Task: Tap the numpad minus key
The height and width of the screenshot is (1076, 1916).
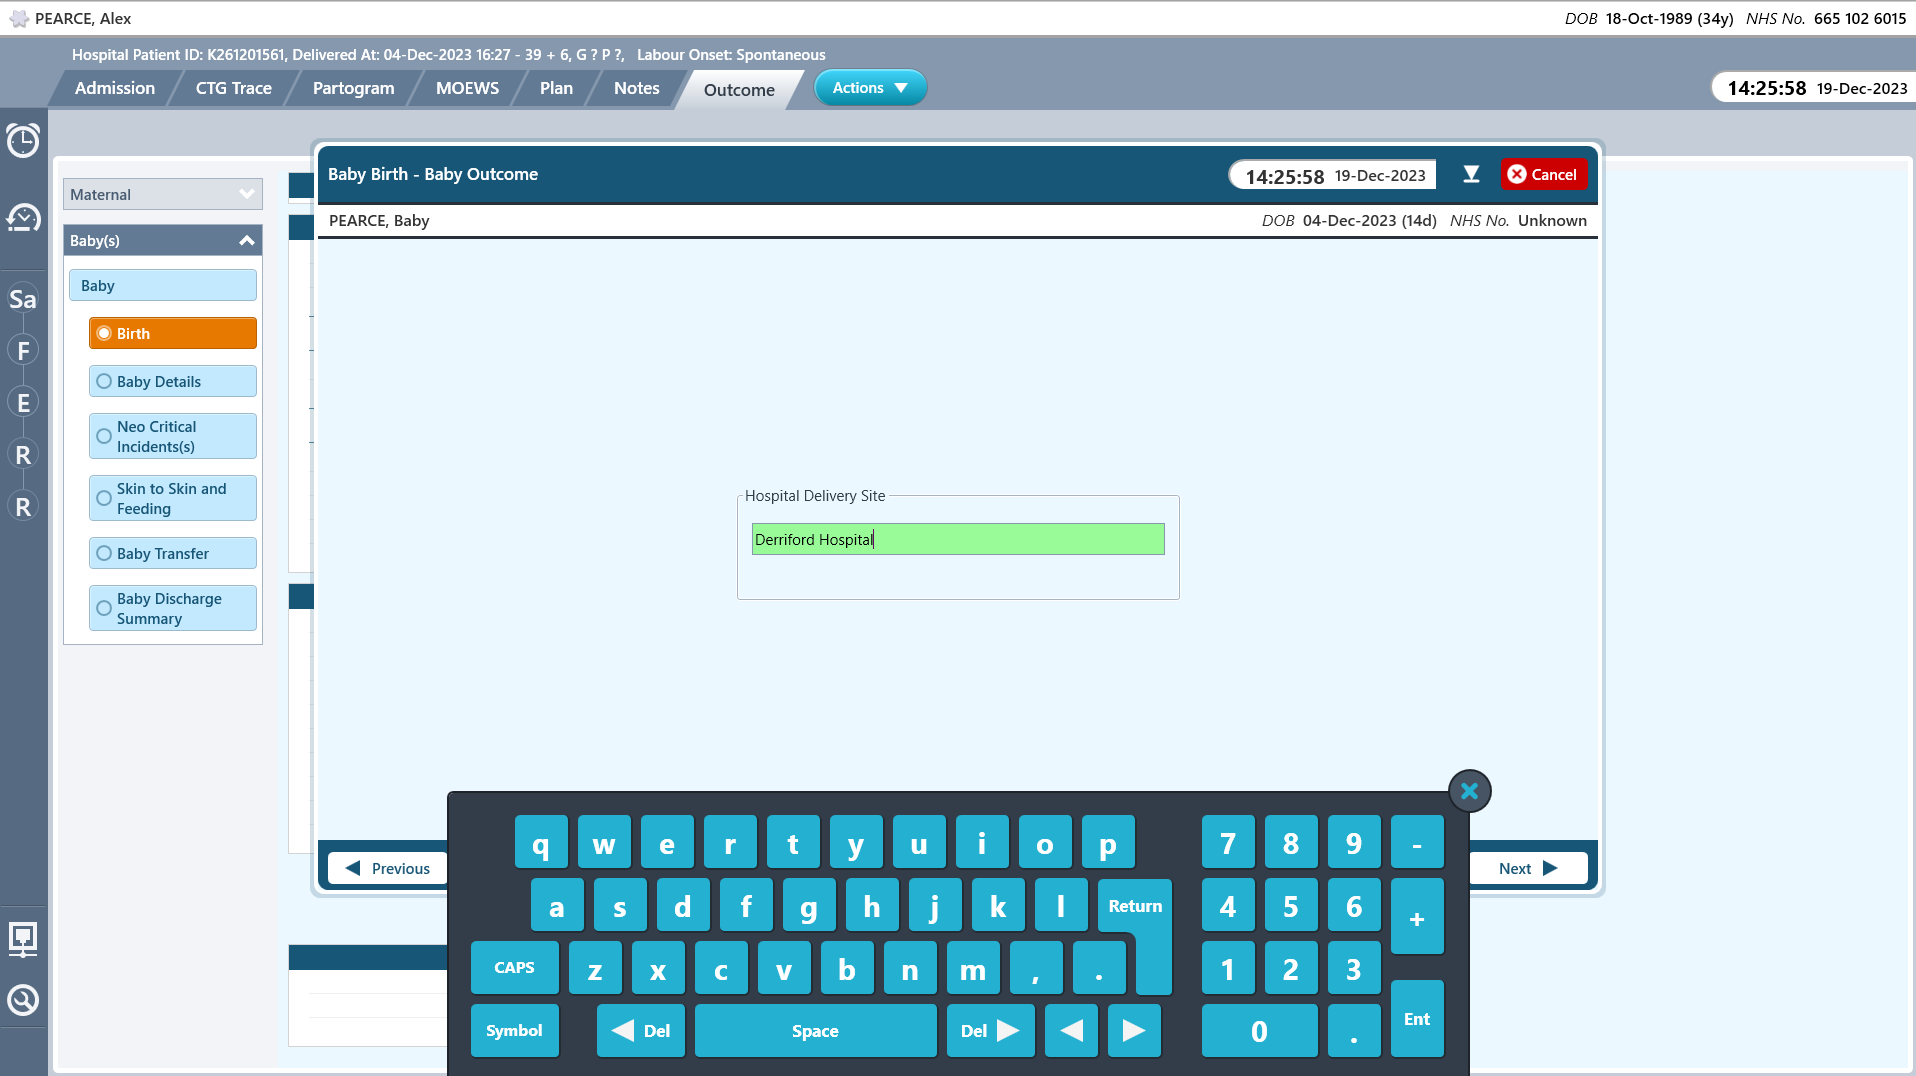Action: click(x=1417, y=843)
